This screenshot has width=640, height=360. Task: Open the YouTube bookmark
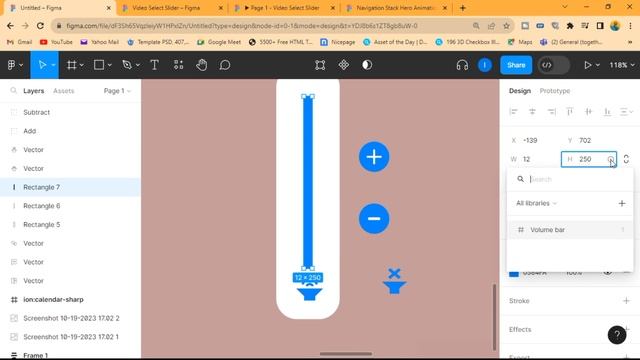(x=56, y=42)
